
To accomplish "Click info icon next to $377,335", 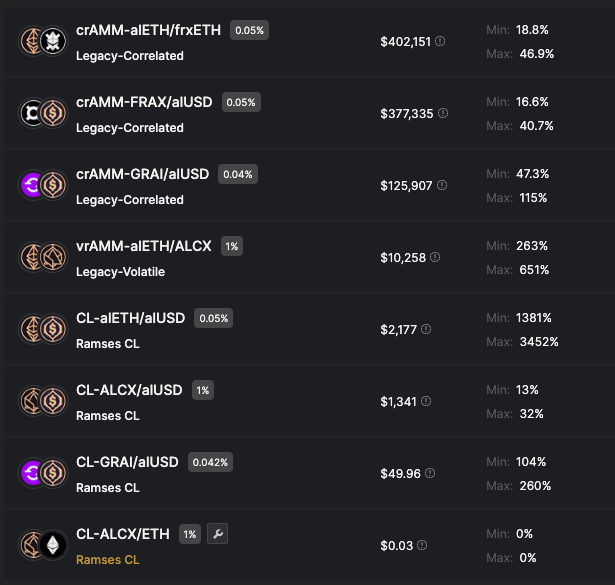I will tap(443, 114).
